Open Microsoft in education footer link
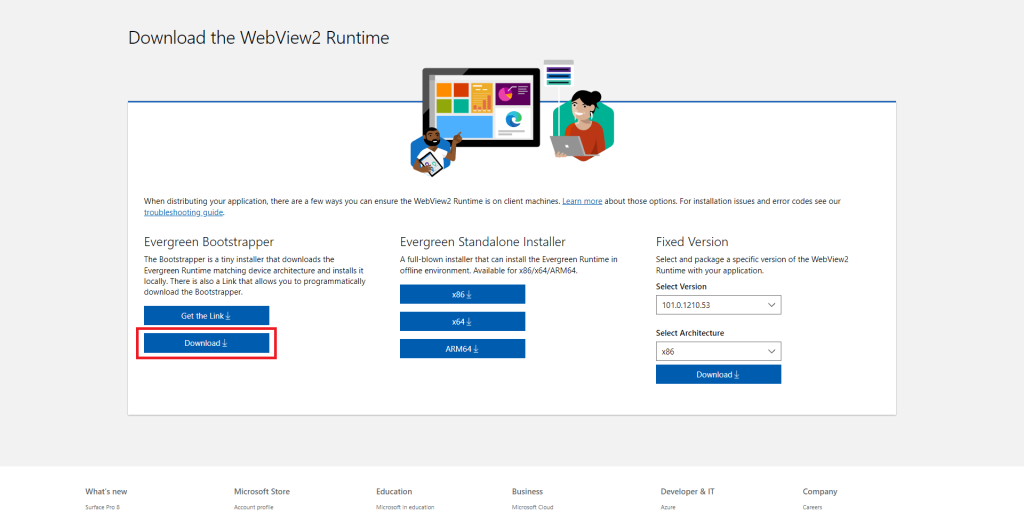This screenshot has width=1024, height=513. click(405, 507)
